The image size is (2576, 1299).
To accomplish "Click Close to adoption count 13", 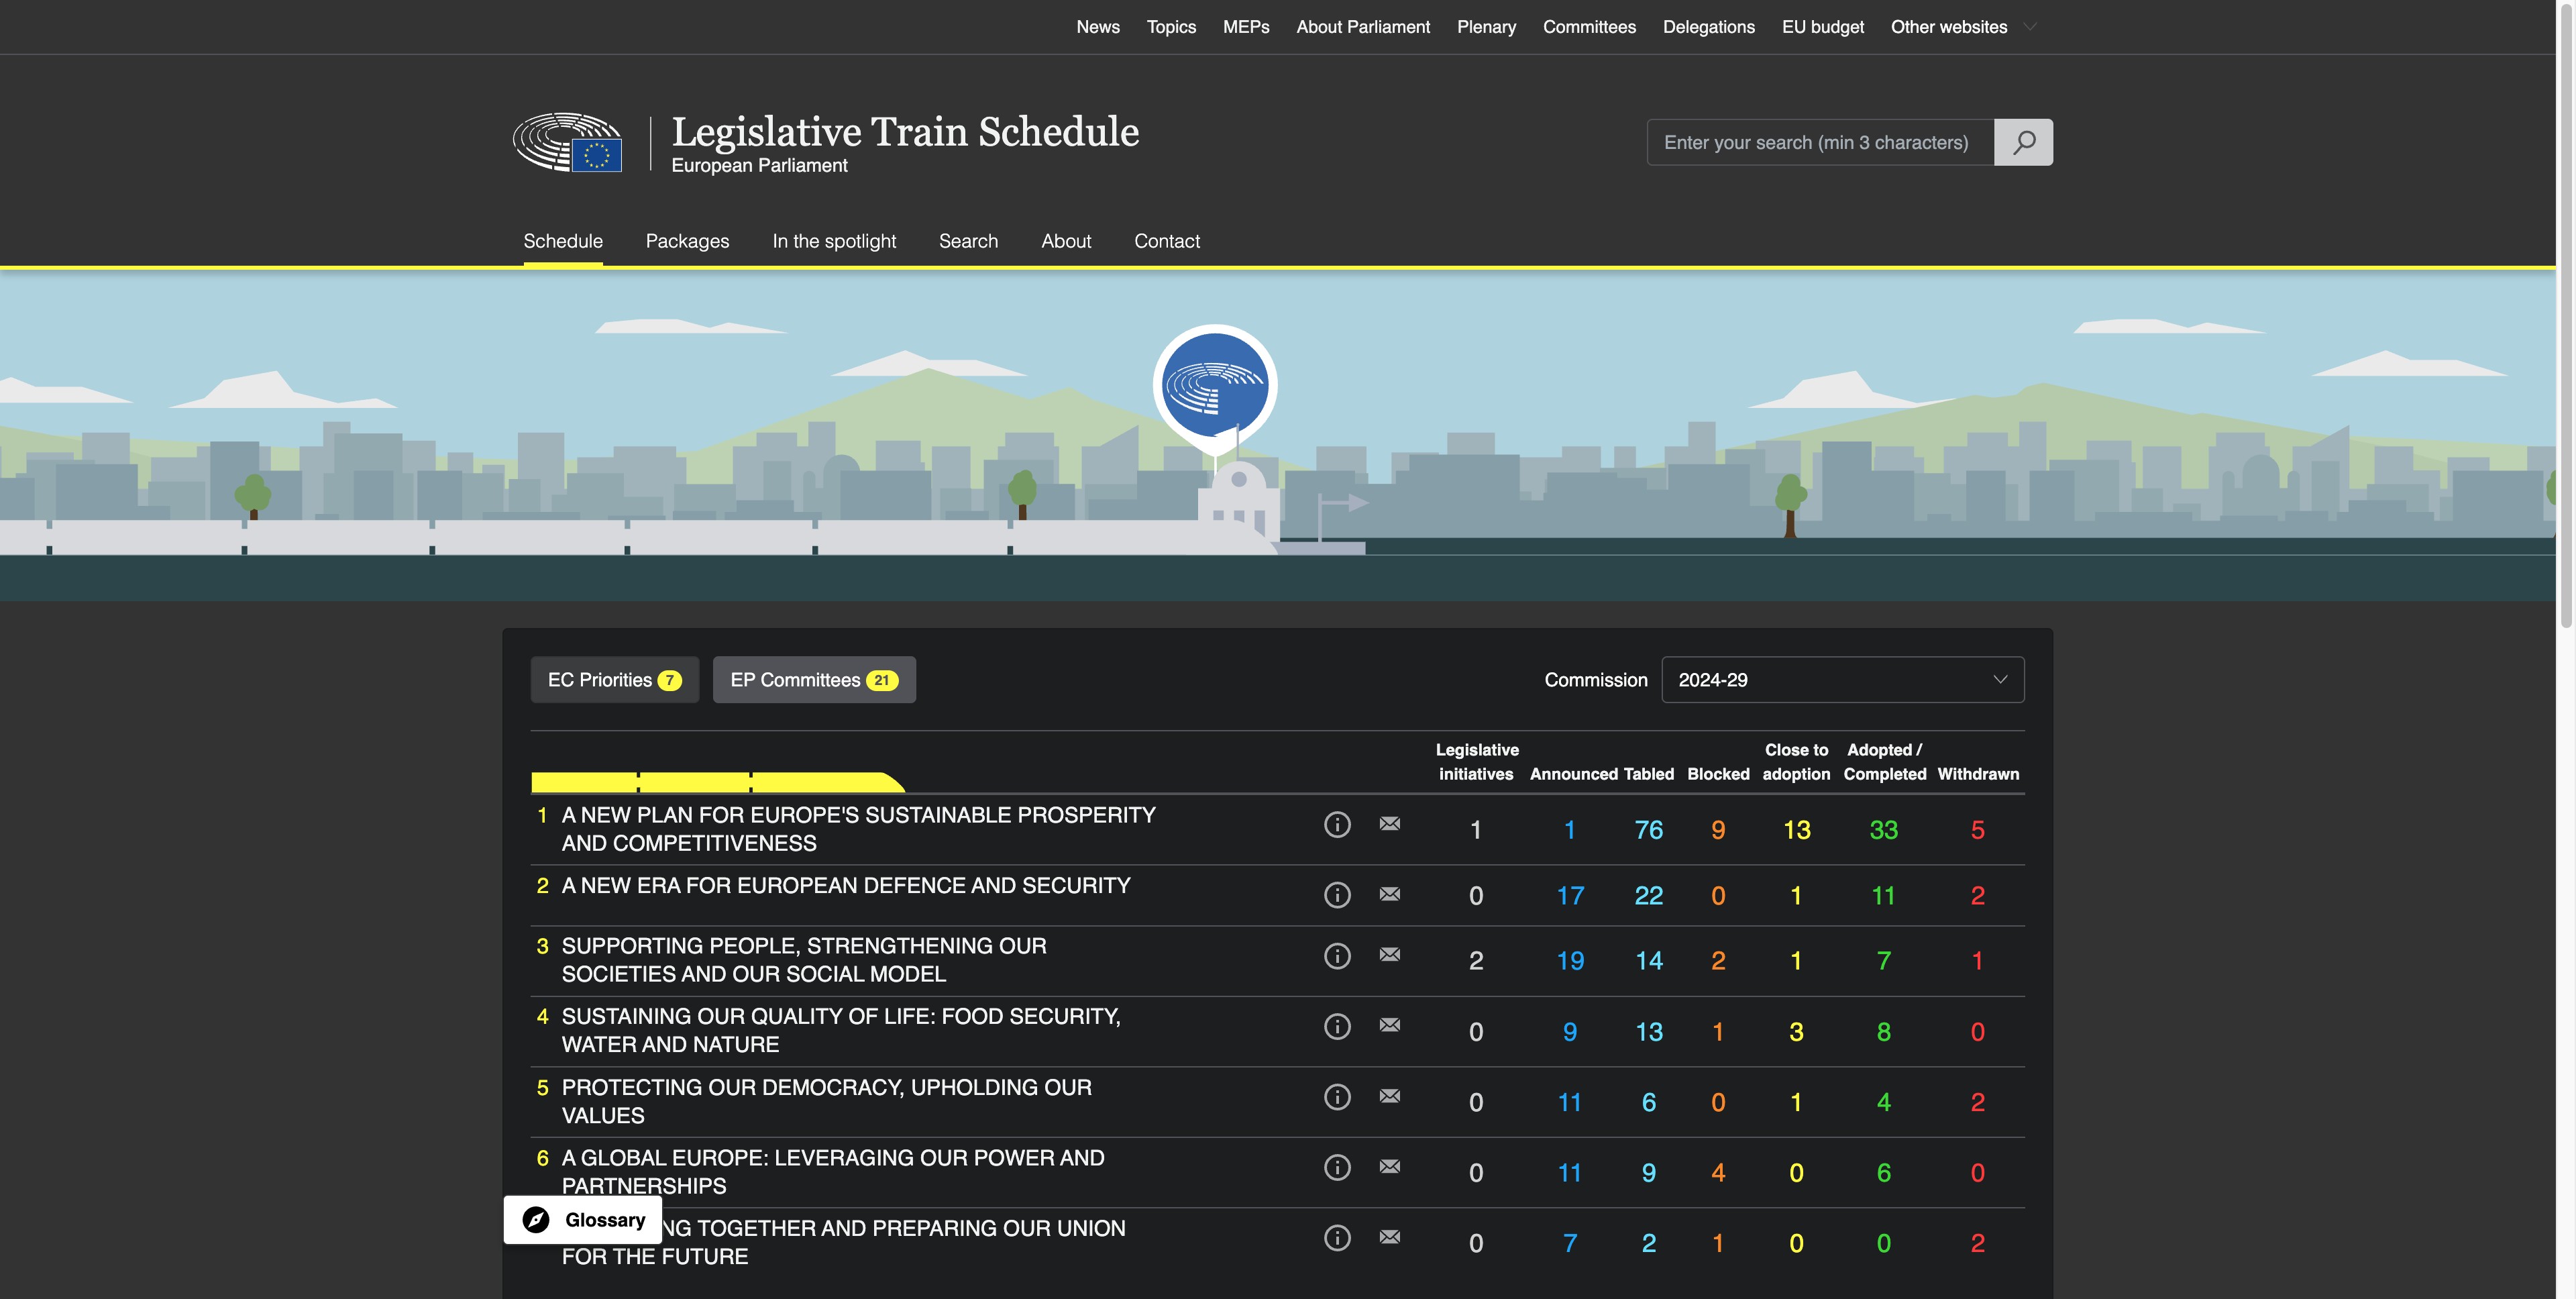I will click(x=1796, y=829).
